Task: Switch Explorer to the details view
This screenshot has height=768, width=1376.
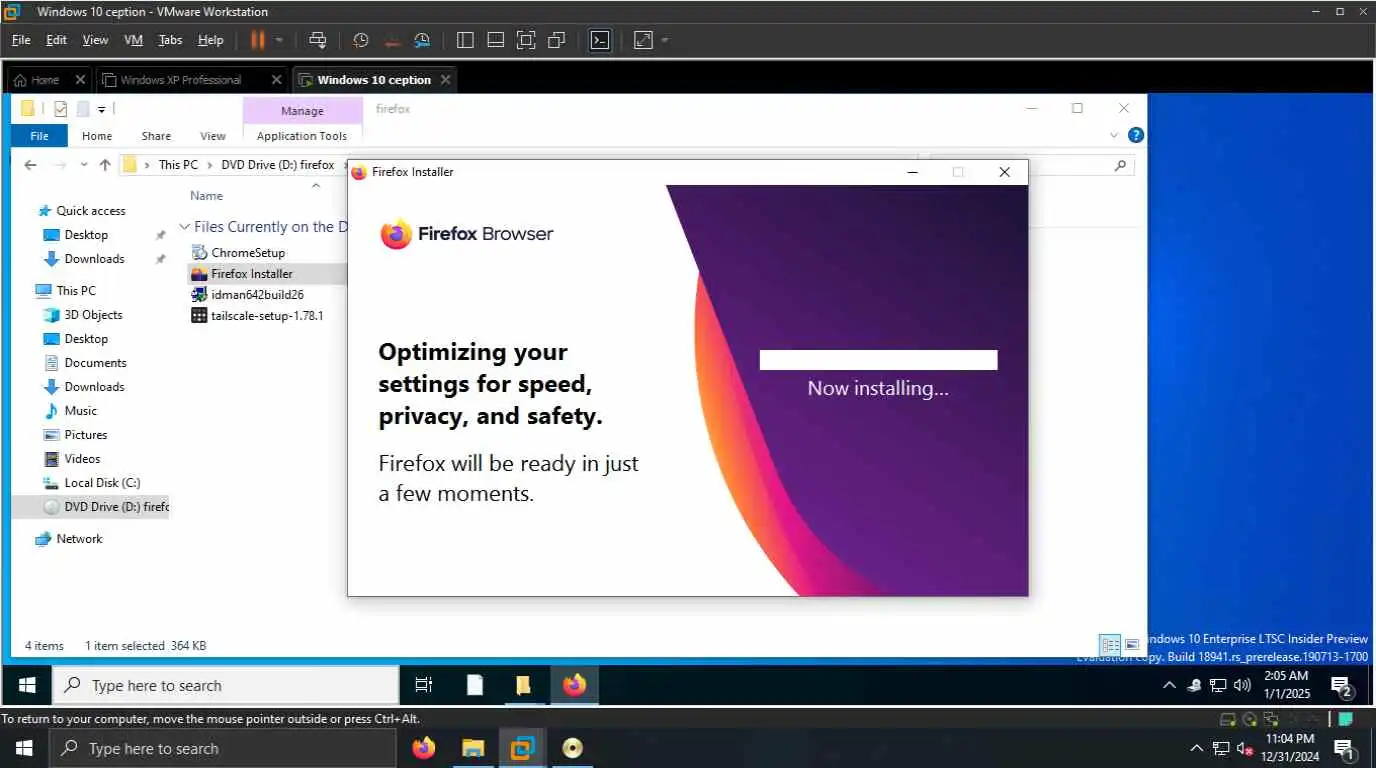Action: pyautogui.click(x=1110, y=645)
